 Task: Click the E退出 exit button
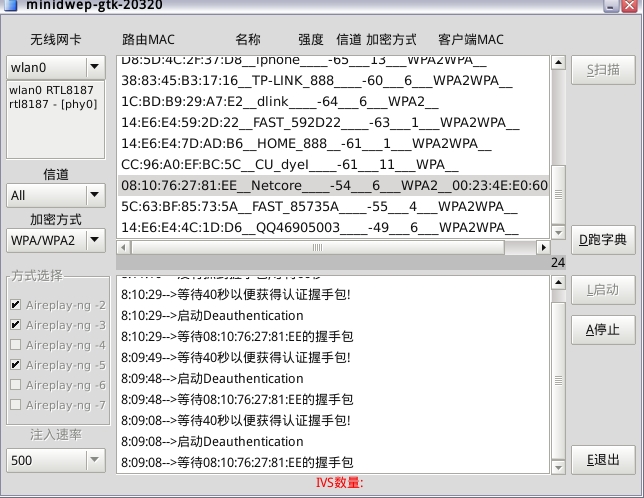click(602, 459)
